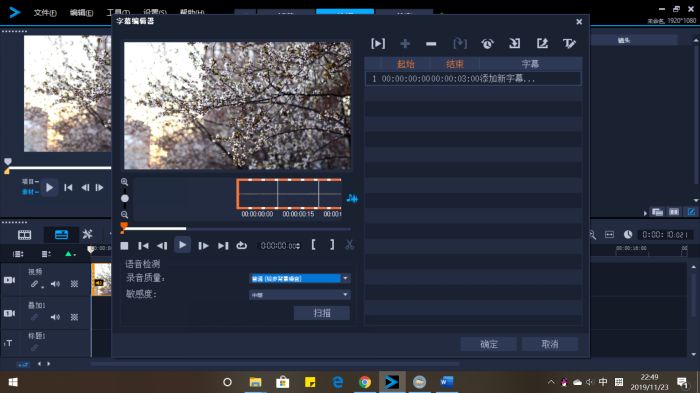
Task: Play the project in main preview panel
Action: pyautogui.click(x=49, y=188)
